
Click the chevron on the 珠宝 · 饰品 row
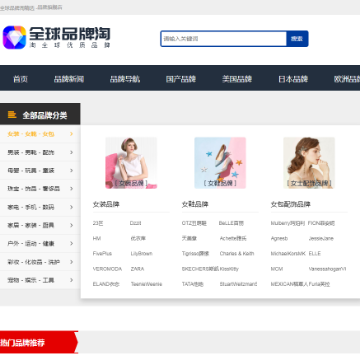71,189
